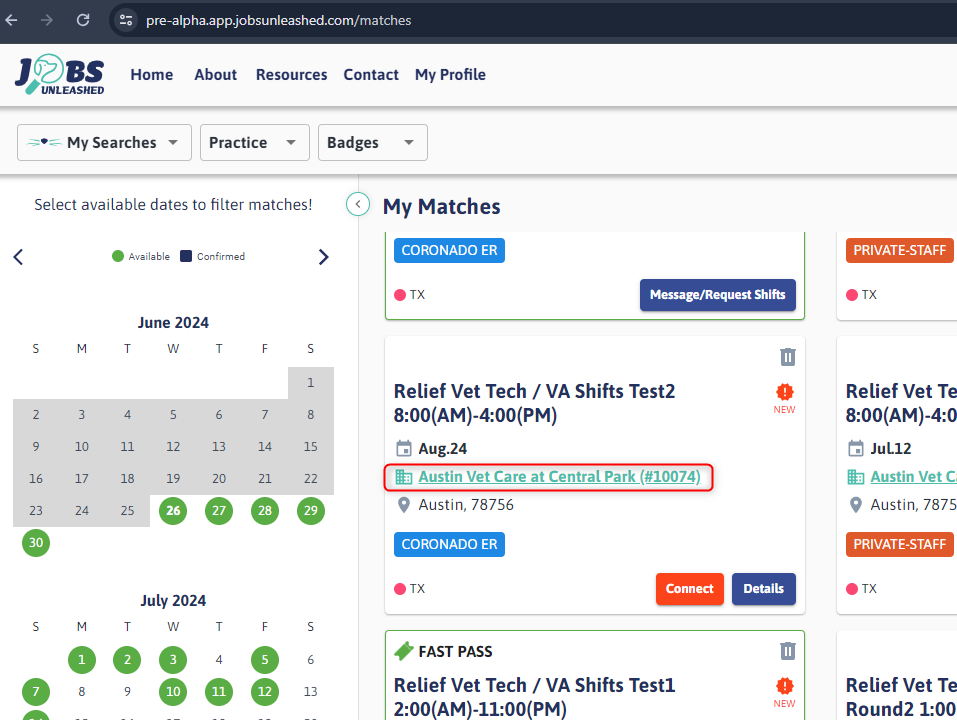Go back with the browser back arrow

(12, 20)
